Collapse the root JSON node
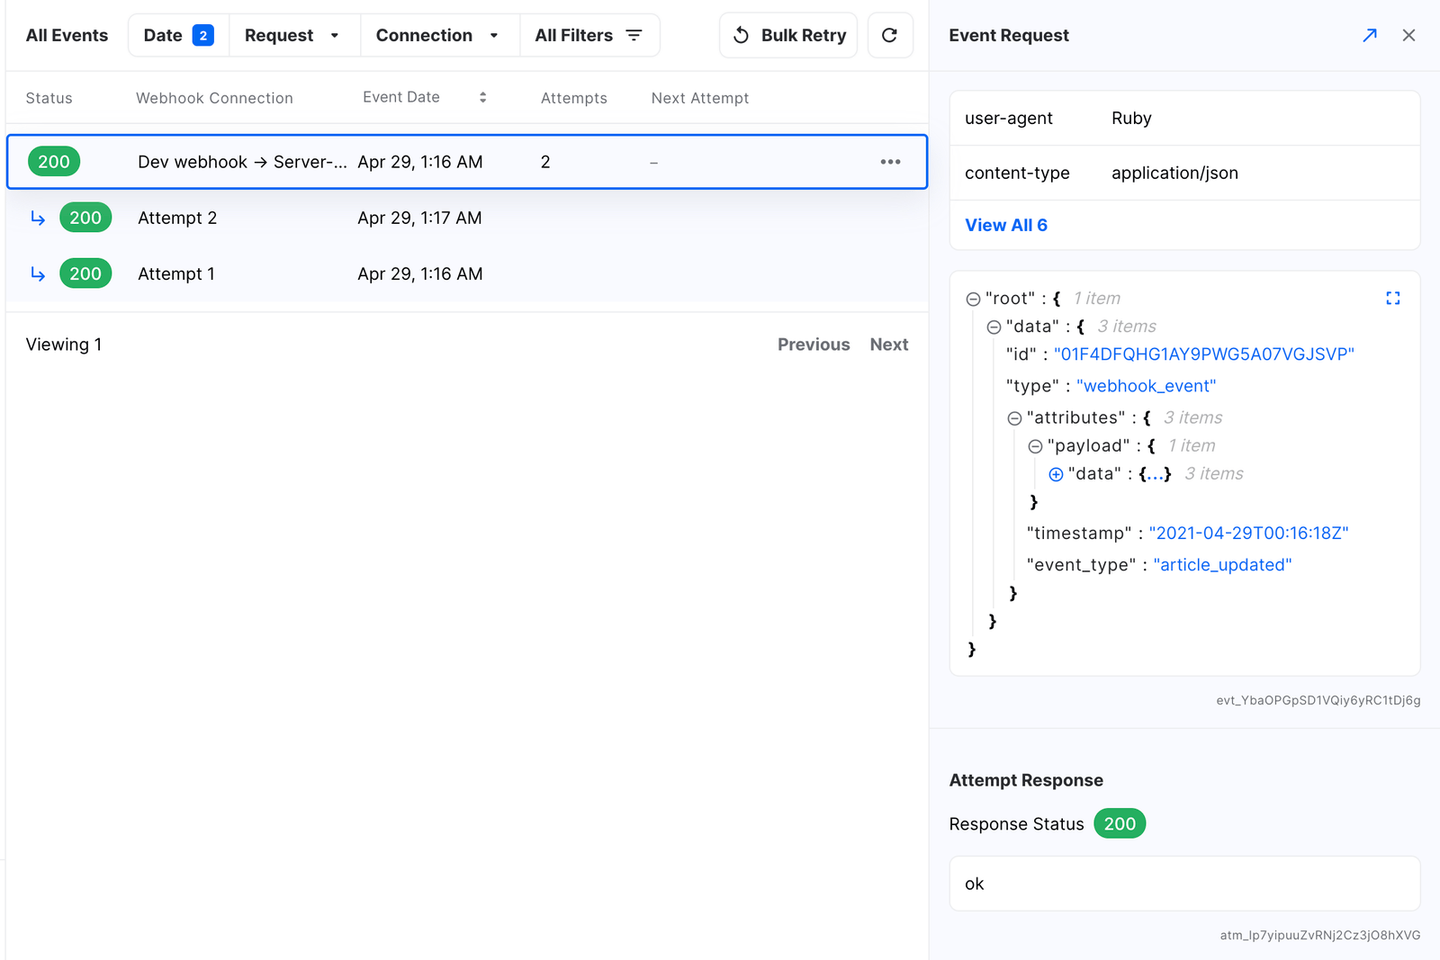This screenshot has width=1440, height=960. (972, 297)
